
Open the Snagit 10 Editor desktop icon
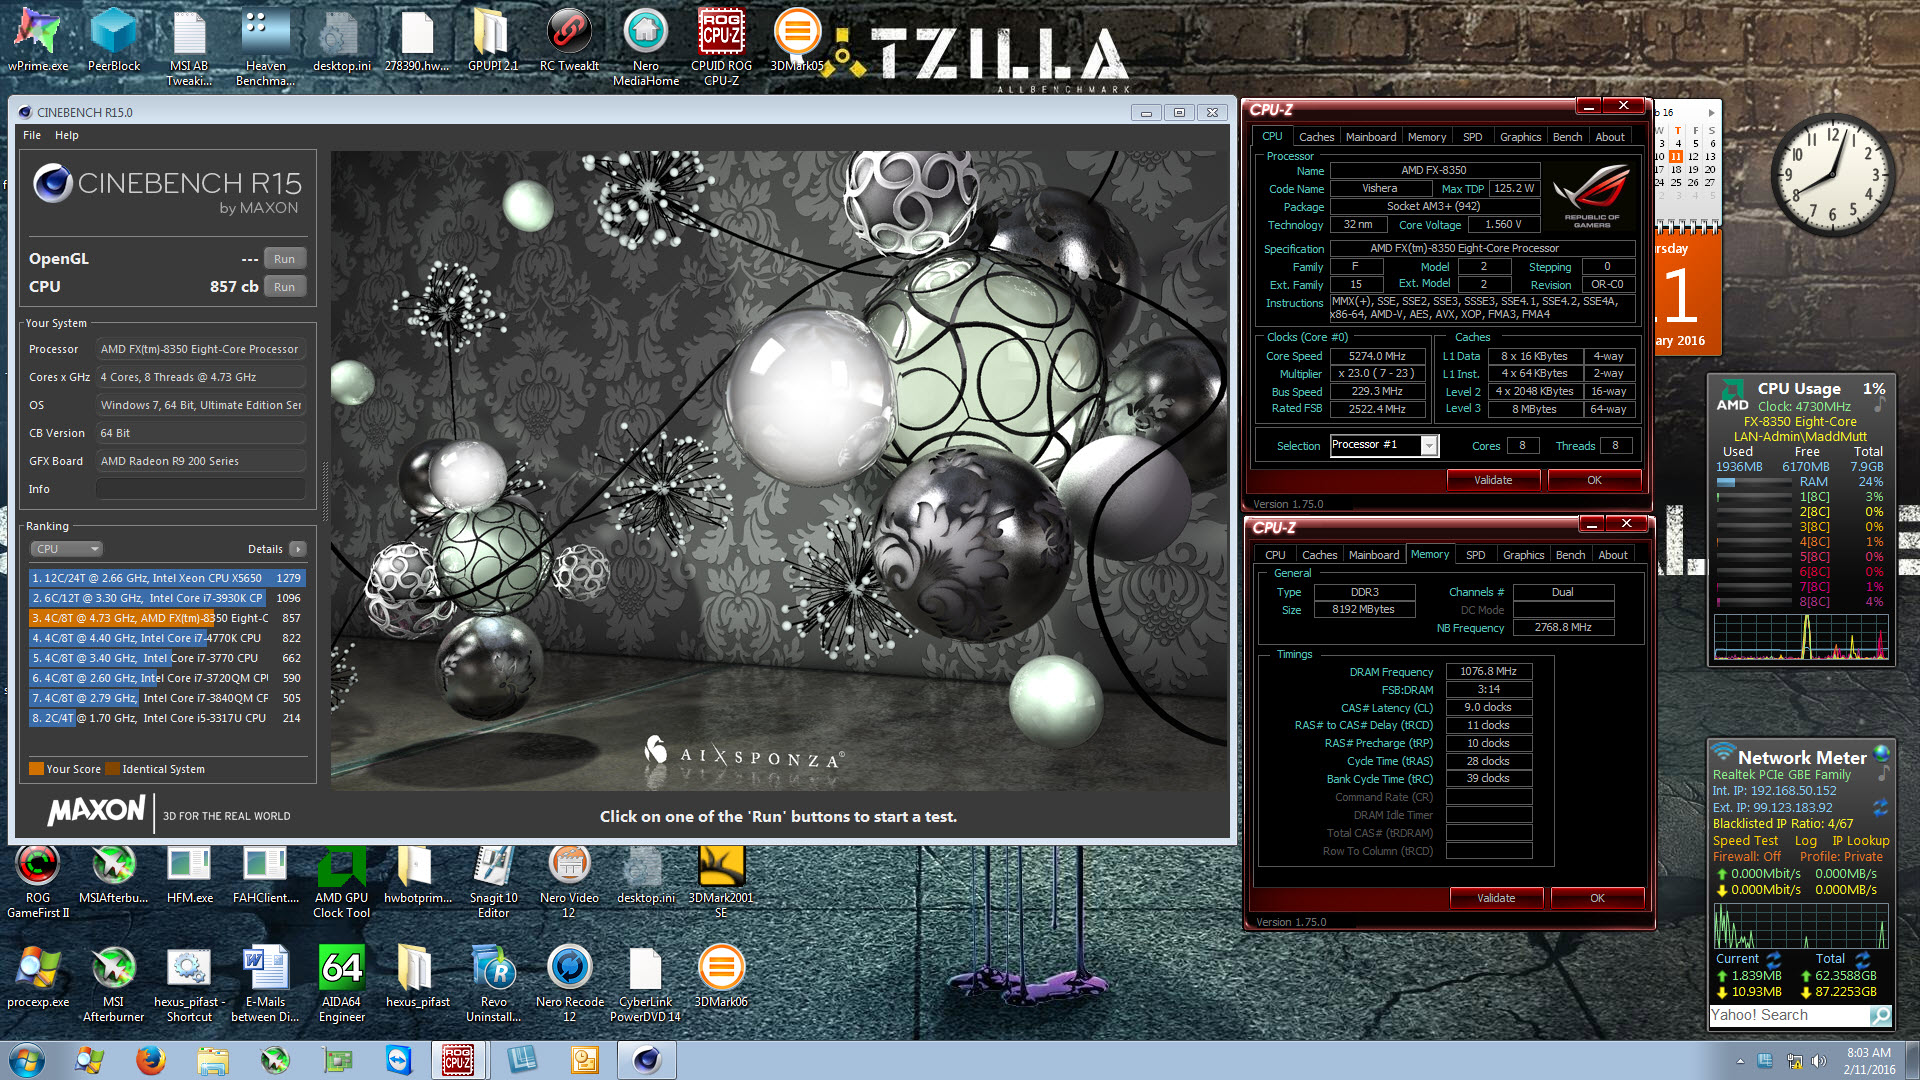pos(493,882)
